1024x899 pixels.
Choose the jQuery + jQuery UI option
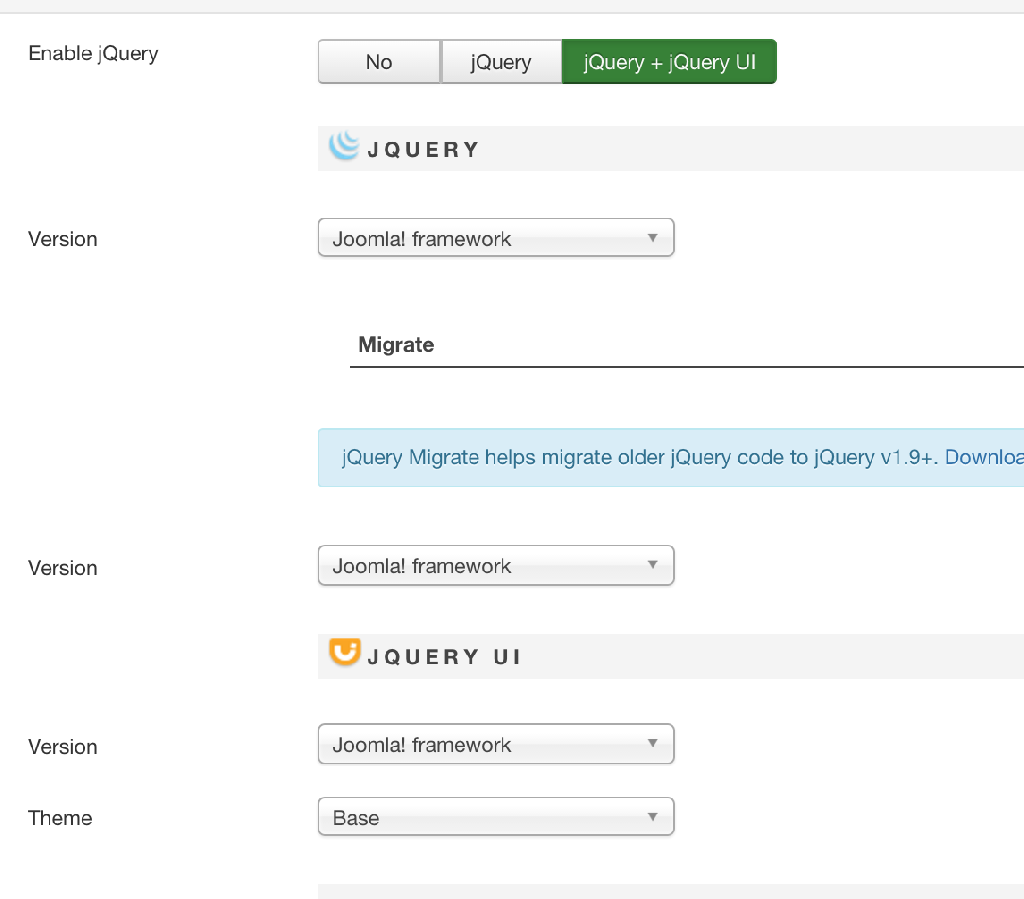pos(669,62)
